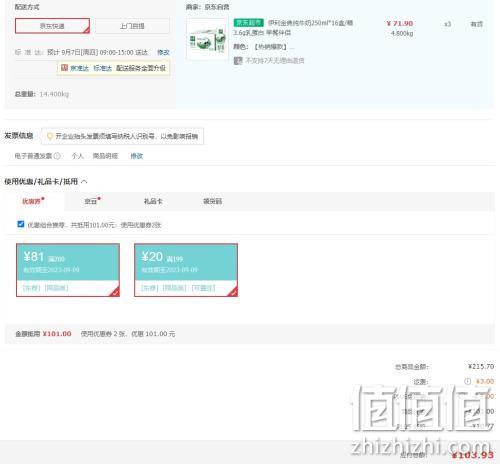Click the 京东超市 green tag

tap(249, 23)
